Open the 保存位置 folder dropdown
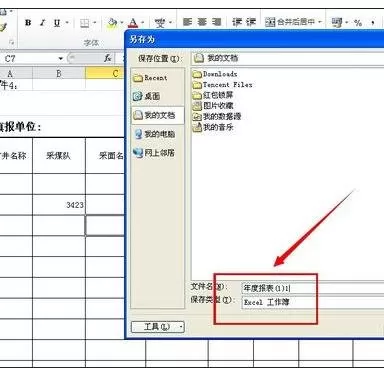Viewport: 384px width, 368px height. point(288,58)
